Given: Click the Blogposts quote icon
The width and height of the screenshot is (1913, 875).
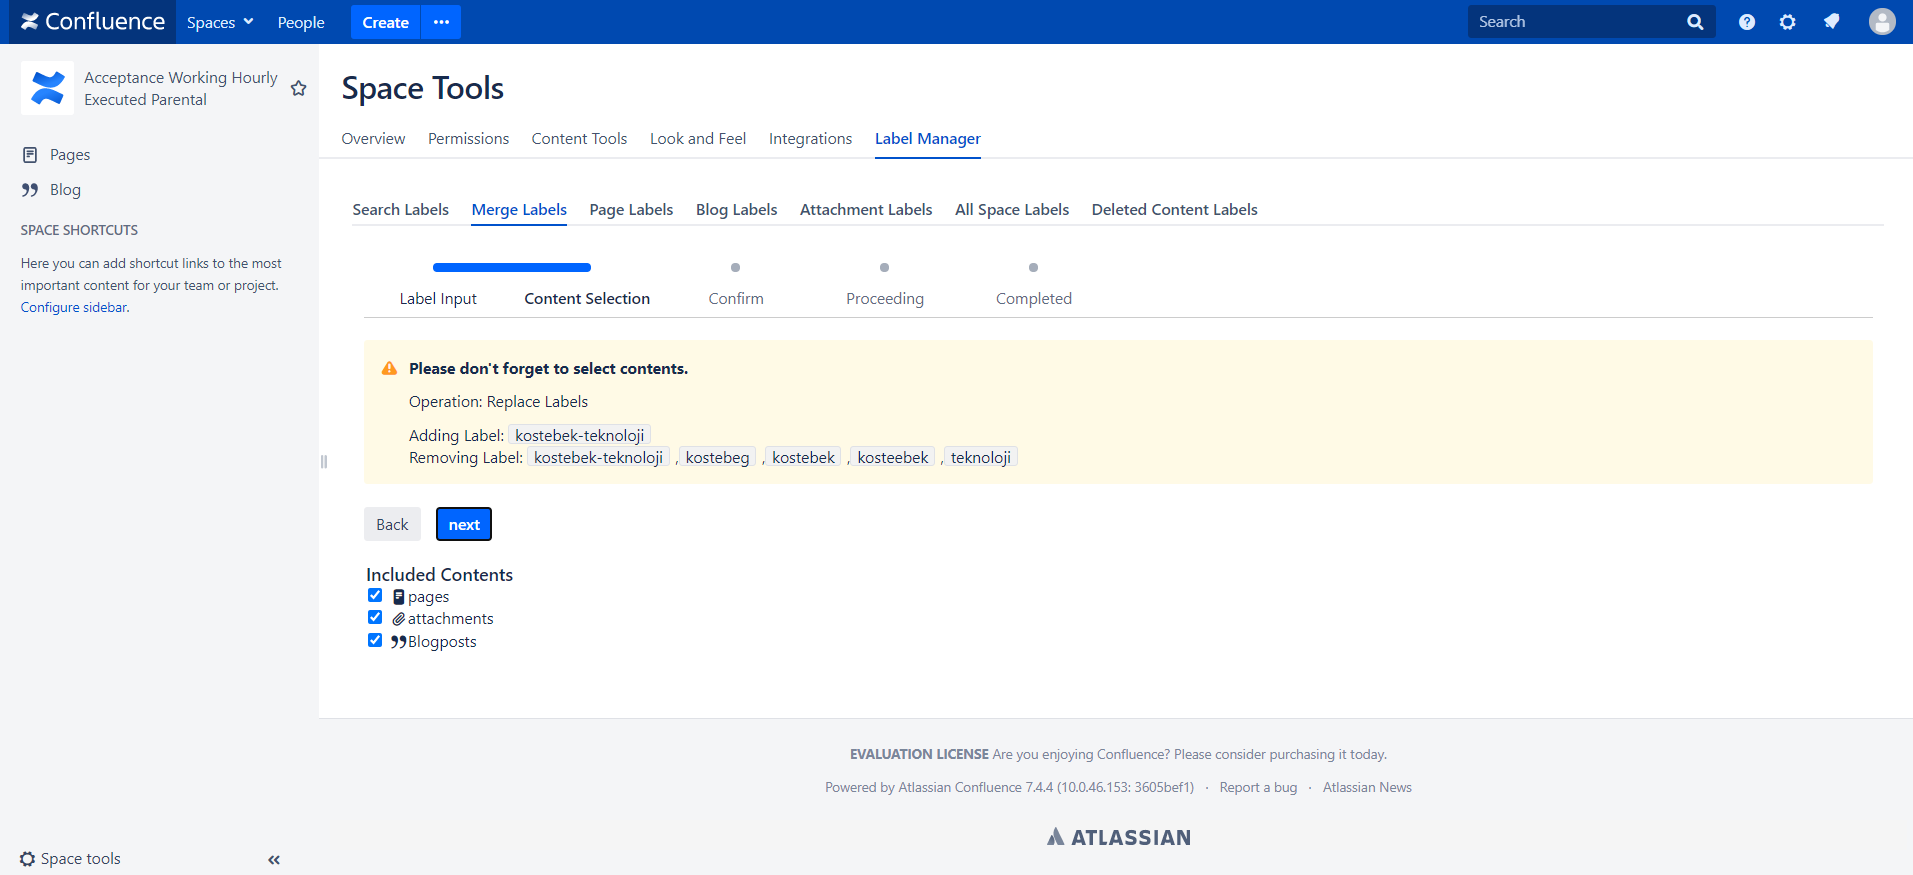Looking at the screenshot, I should coord(399,642).
